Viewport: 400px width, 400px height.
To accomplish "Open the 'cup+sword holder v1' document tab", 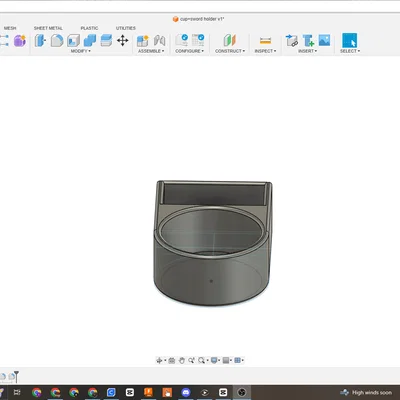I will click(x=199, y=19).
